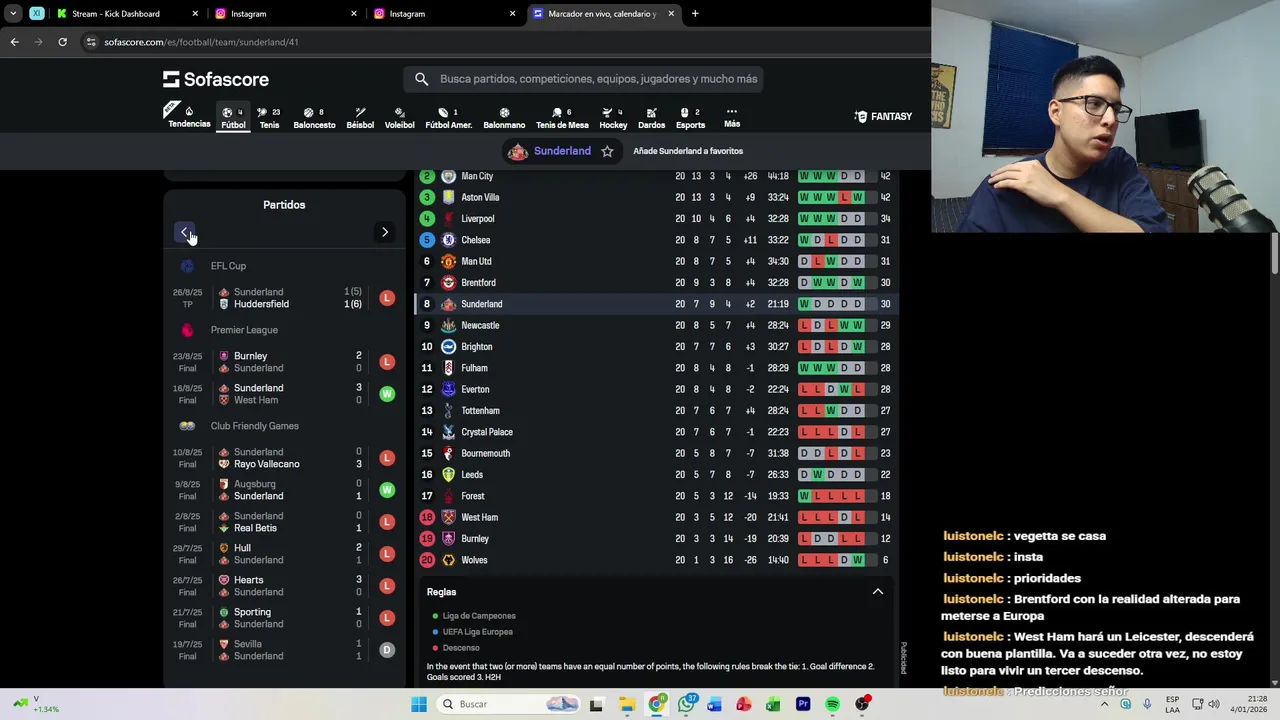This screenshot has width=1280, height=720.
Task: Select Chelsea in the standings
Action: coord(656,240)
